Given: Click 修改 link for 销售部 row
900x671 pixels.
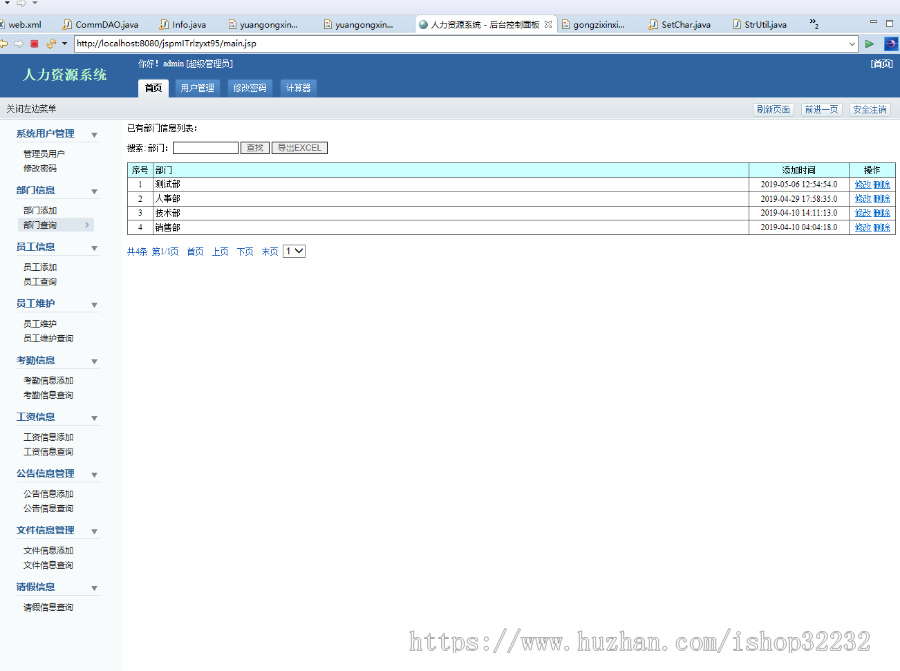Looking at the screenshot, I should (x=863, y=227).
